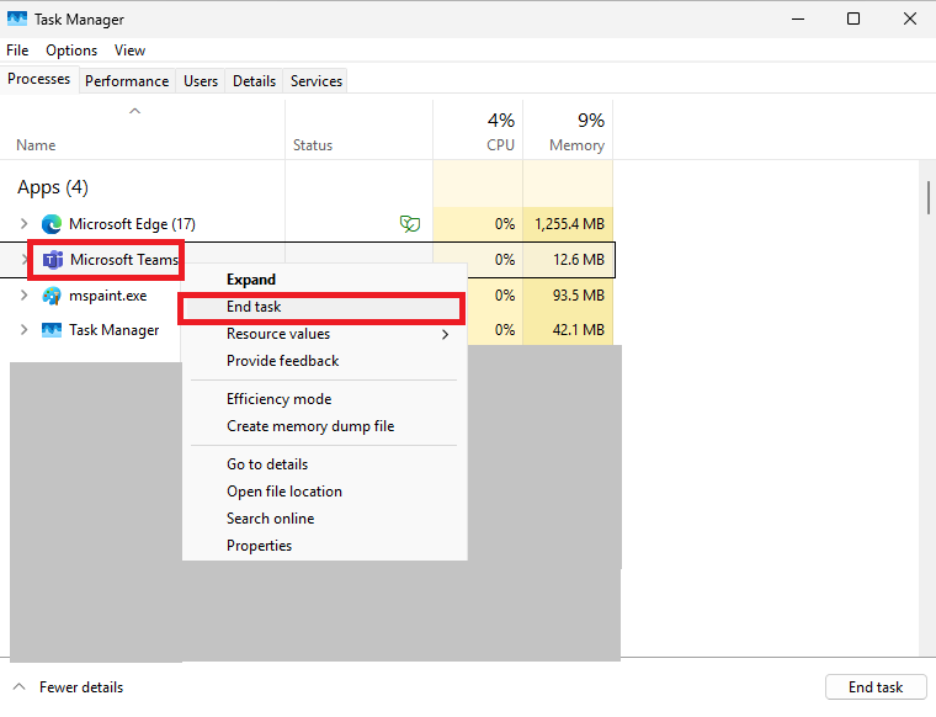
Task: Click the End task button at bottom
Action: [x=876, y=687]
